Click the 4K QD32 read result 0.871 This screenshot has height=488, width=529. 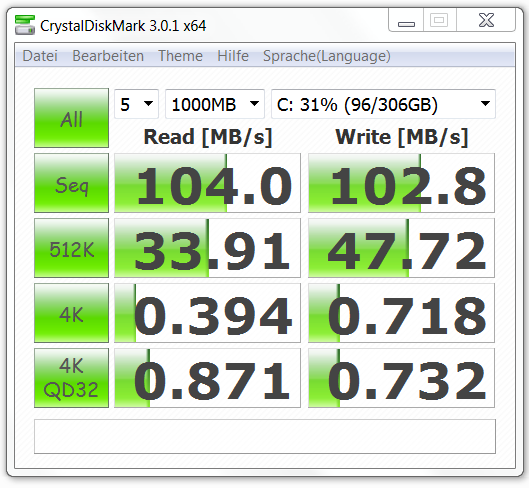click(207, 378)
